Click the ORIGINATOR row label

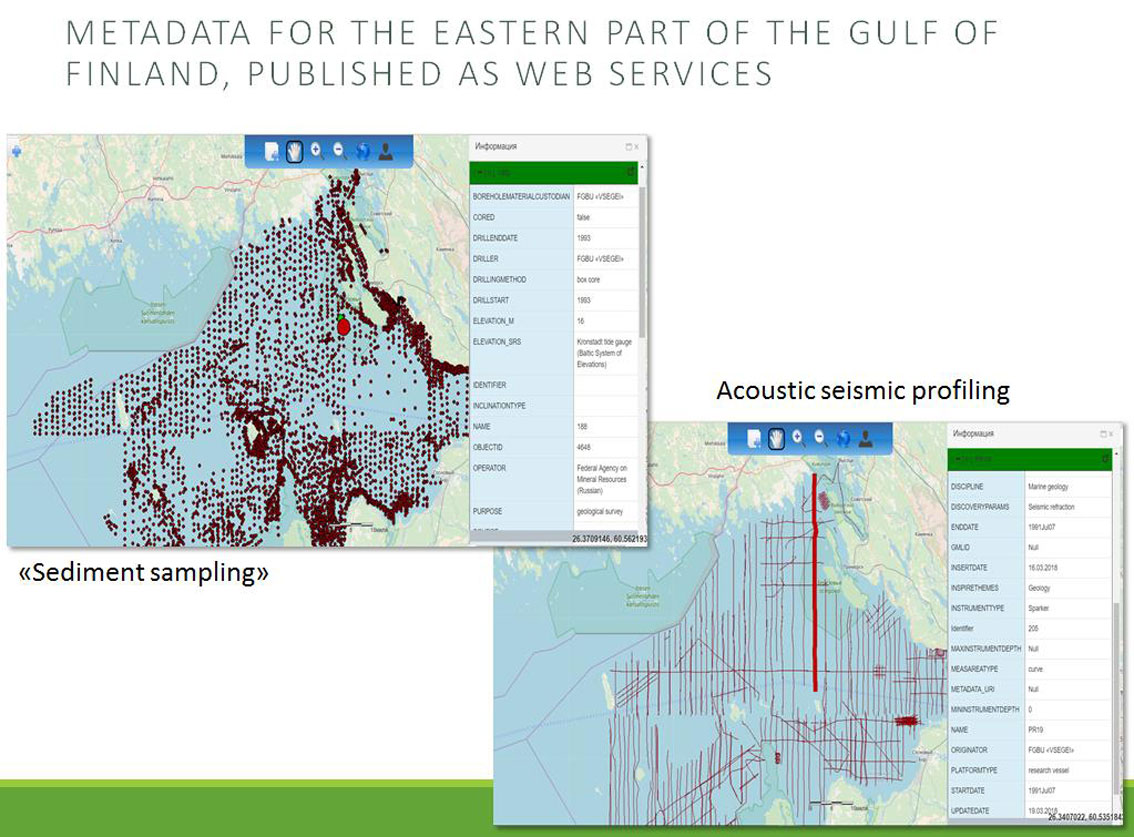[x=969, y=750]
